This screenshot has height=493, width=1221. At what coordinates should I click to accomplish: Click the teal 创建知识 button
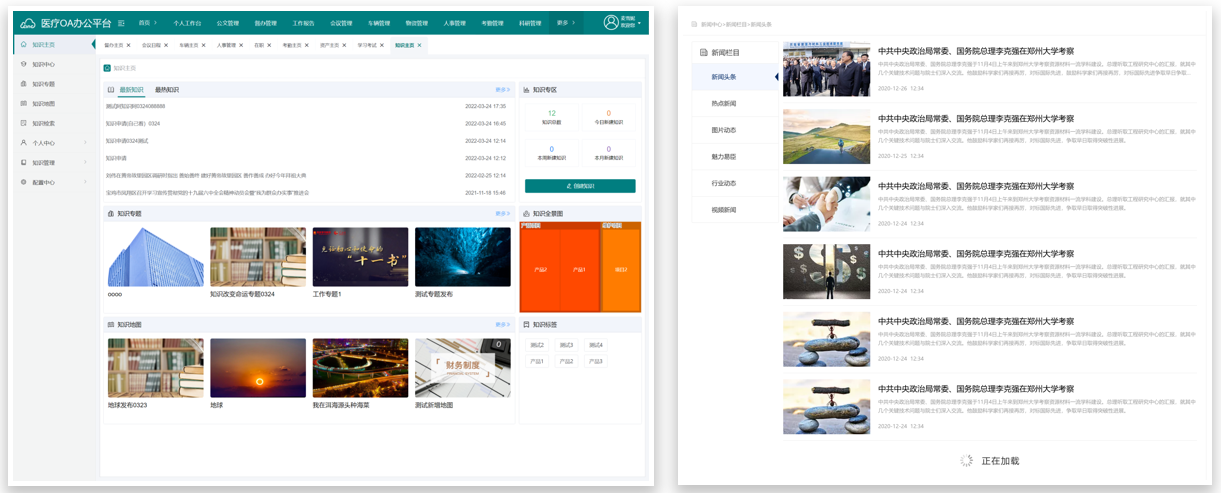pos(580,186)
